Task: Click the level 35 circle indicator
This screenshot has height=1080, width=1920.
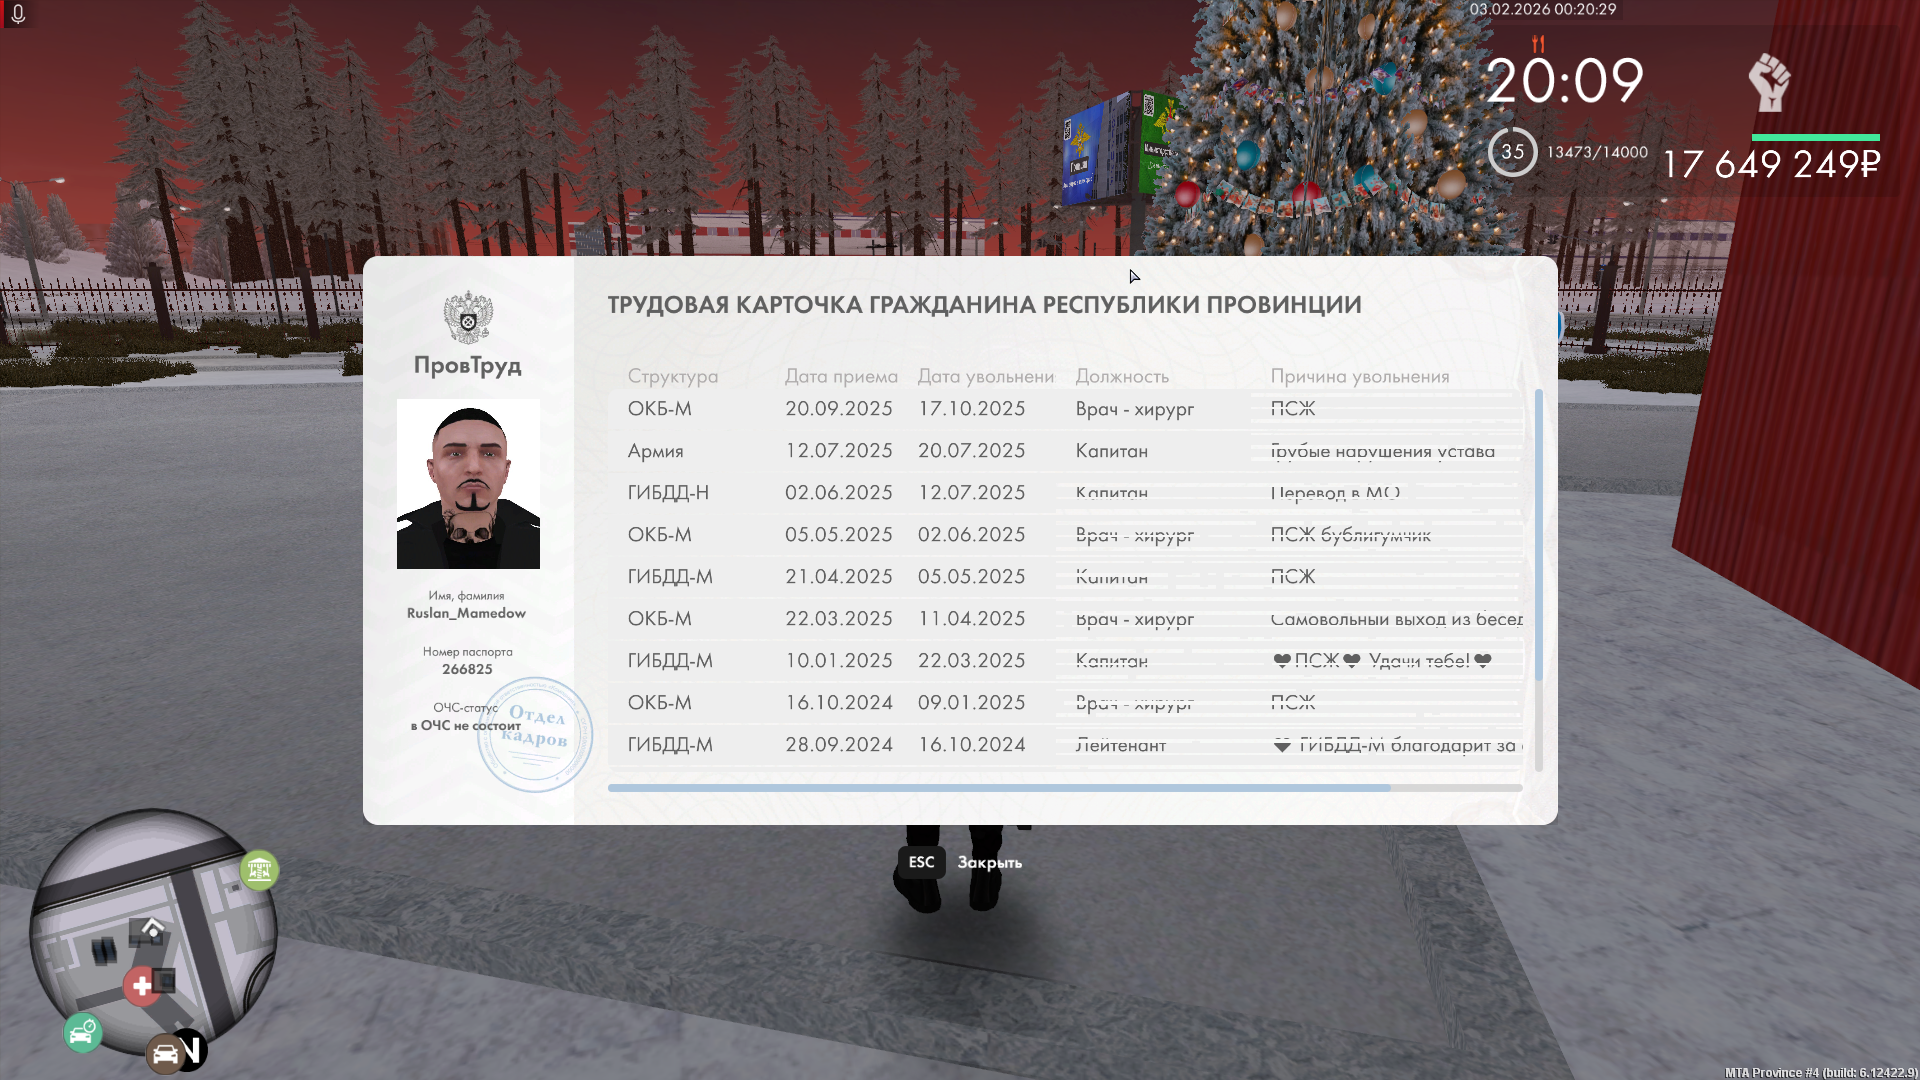Action: pyautogui.click(x=1512, y=152)
